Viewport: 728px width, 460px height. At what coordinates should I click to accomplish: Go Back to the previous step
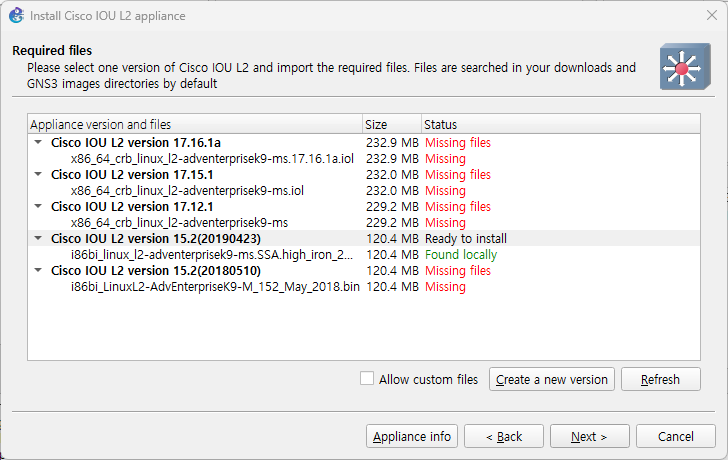[506, 437]
